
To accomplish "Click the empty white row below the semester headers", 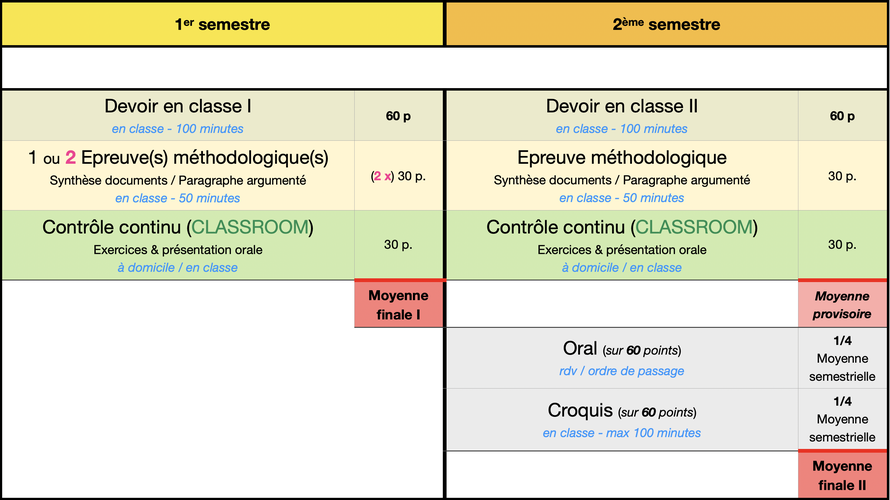I will coord(445,68).
